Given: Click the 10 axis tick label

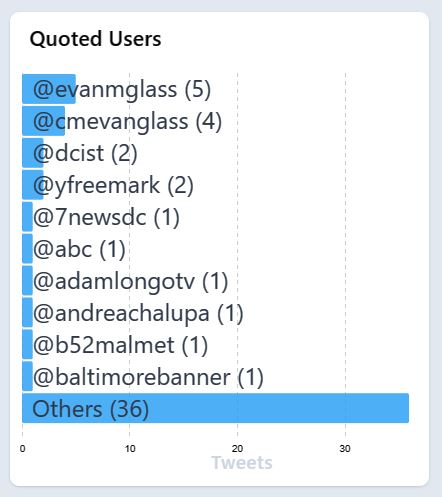Looking at the screenshot, I should pos(130,449).
